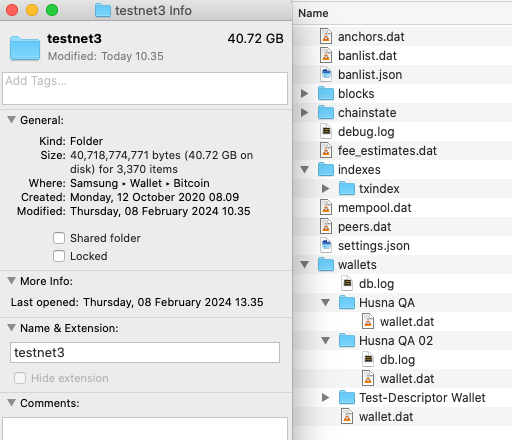Image resolution: width=512 pixels, height=440 pixels.
Task: Select the debug.log file icon
Action: click(x=326, y=131)
